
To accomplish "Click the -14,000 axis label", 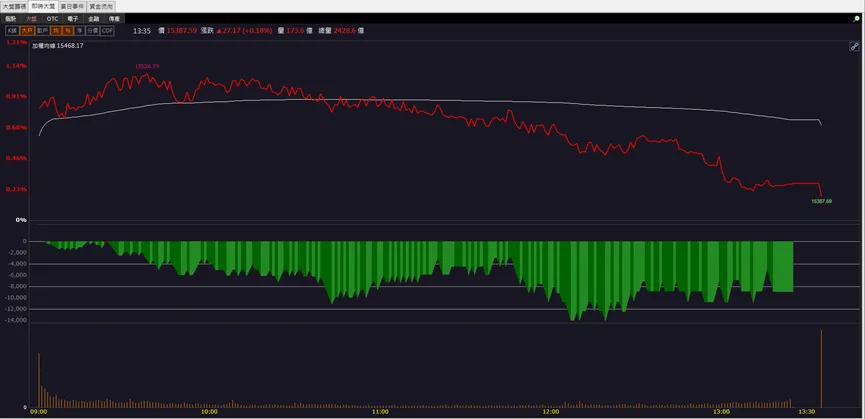I will click(x=17, y=320).
